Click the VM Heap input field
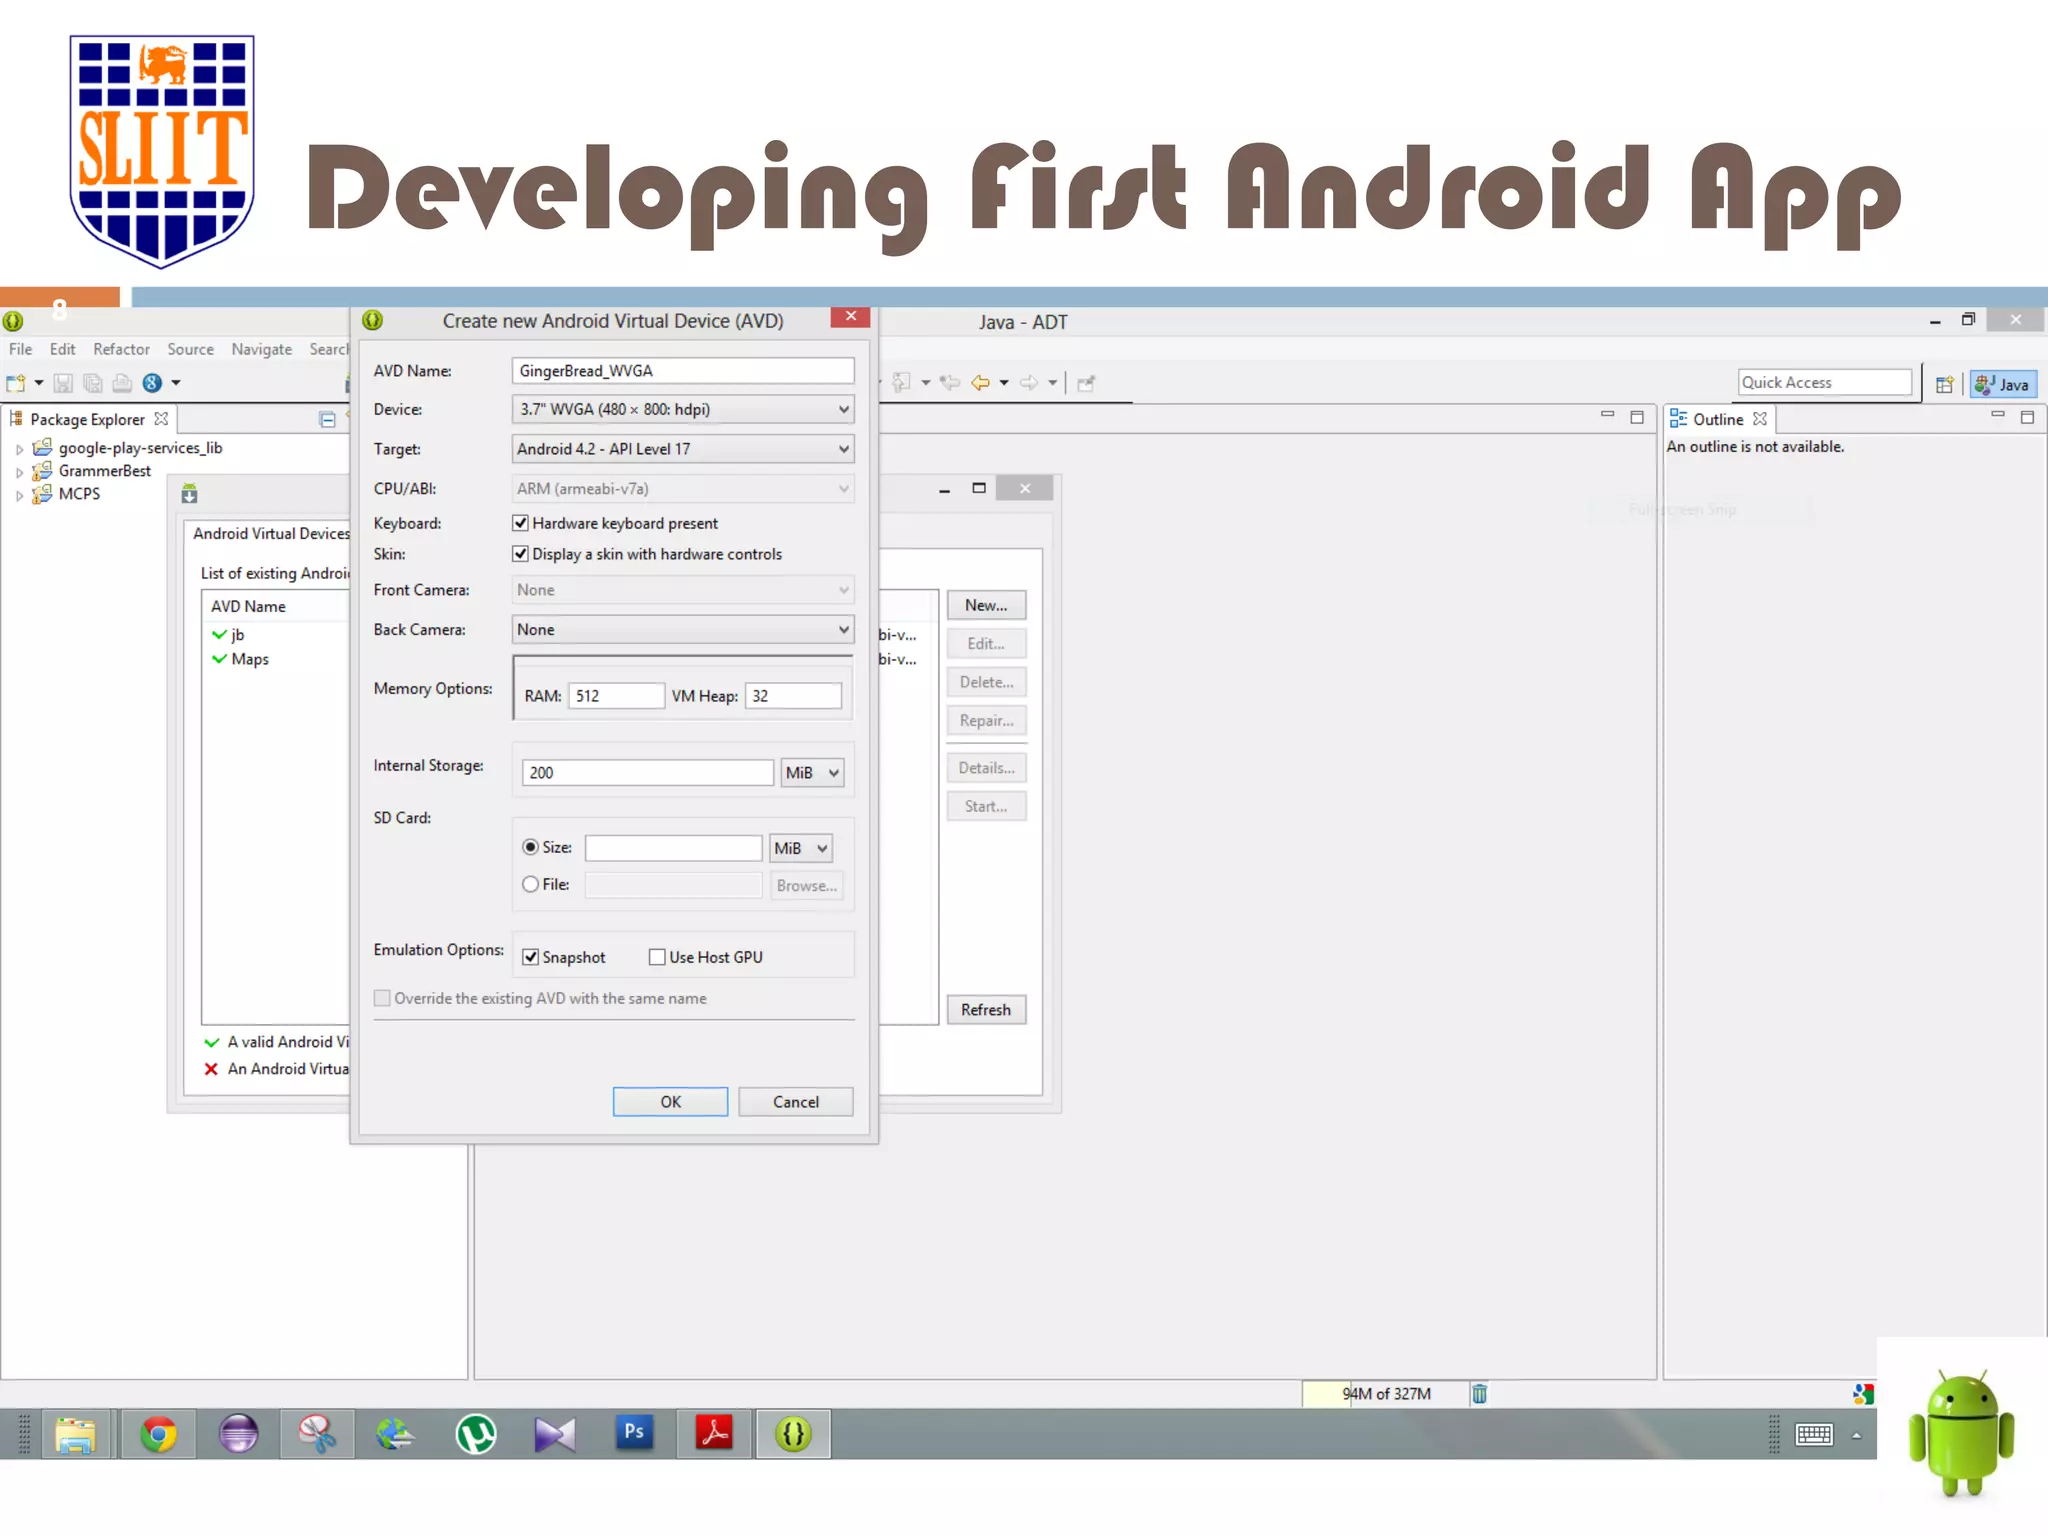 pyautogui.click(x=793, y=696)
